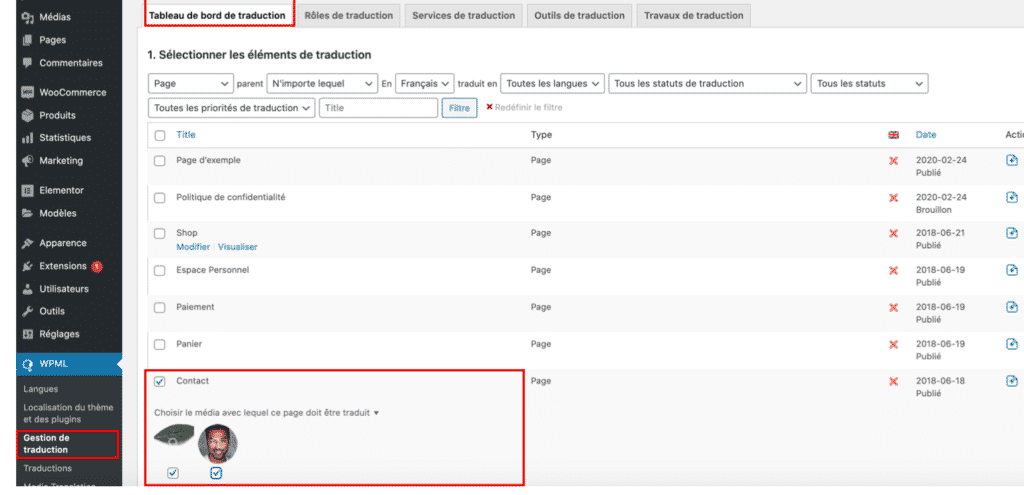Uncheck the Contact row checkbox

(x=160, y=382)
